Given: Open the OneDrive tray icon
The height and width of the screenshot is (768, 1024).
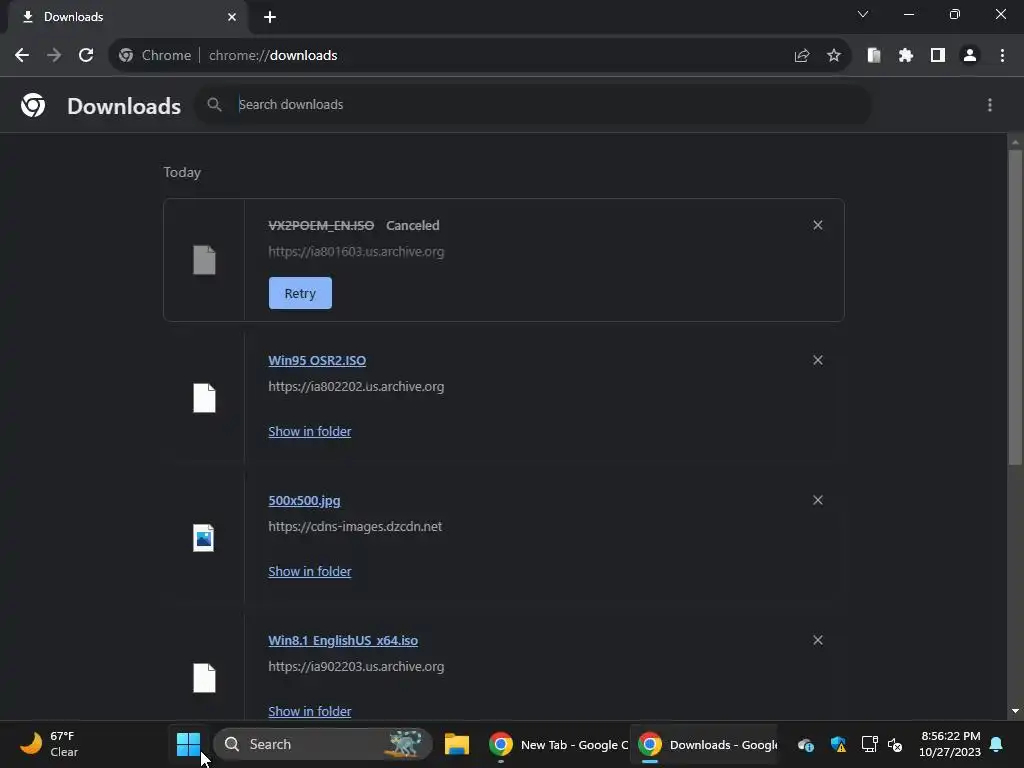Looking at the screenshot, I should pyautogui.click(x=806, y=744).
